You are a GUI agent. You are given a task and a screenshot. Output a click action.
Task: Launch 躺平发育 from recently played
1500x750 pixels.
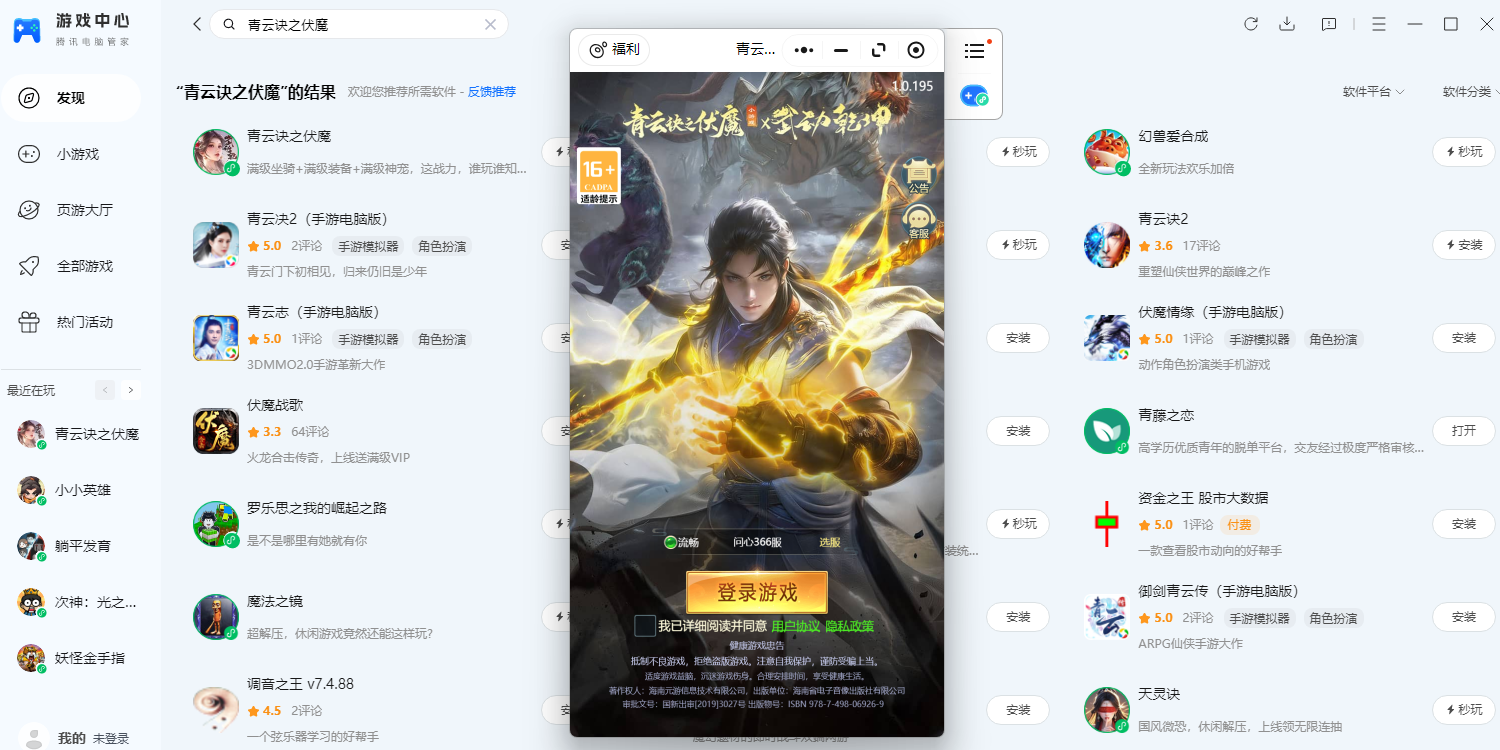(x=65, y=546)
